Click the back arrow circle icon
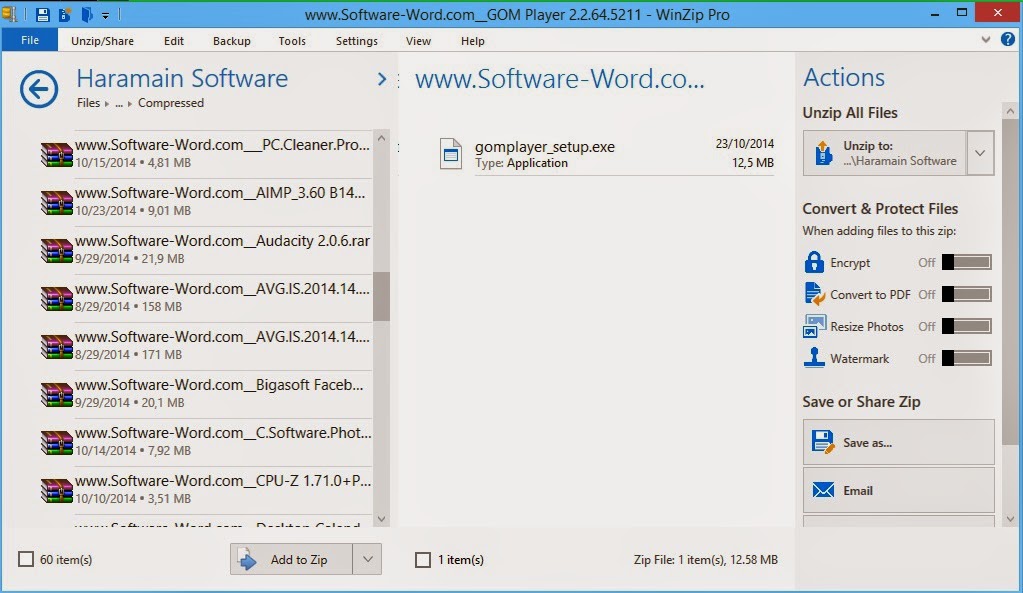This screenshot has width=1023, height=593. pos(38,89)
